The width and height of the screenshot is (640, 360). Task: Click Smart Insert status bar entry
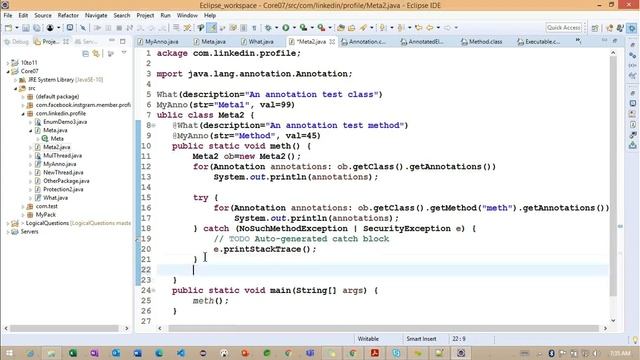click(421, 339)
